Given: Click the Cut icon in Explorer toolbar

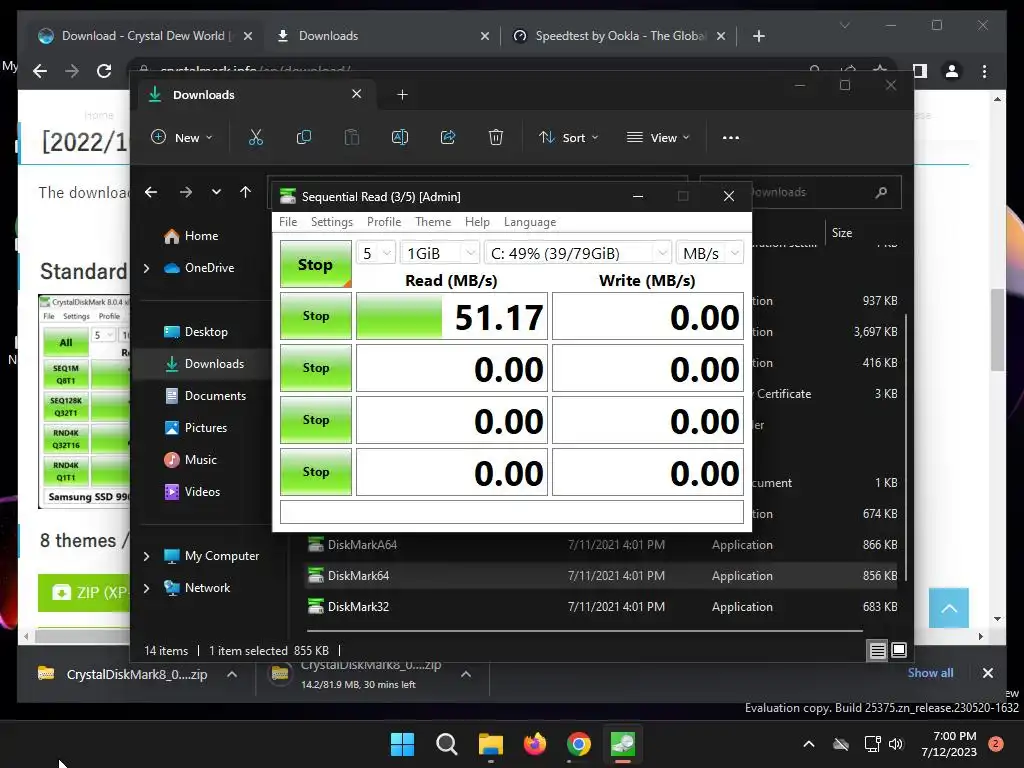Looking at the screenshot, I should (x=255, y=138).
